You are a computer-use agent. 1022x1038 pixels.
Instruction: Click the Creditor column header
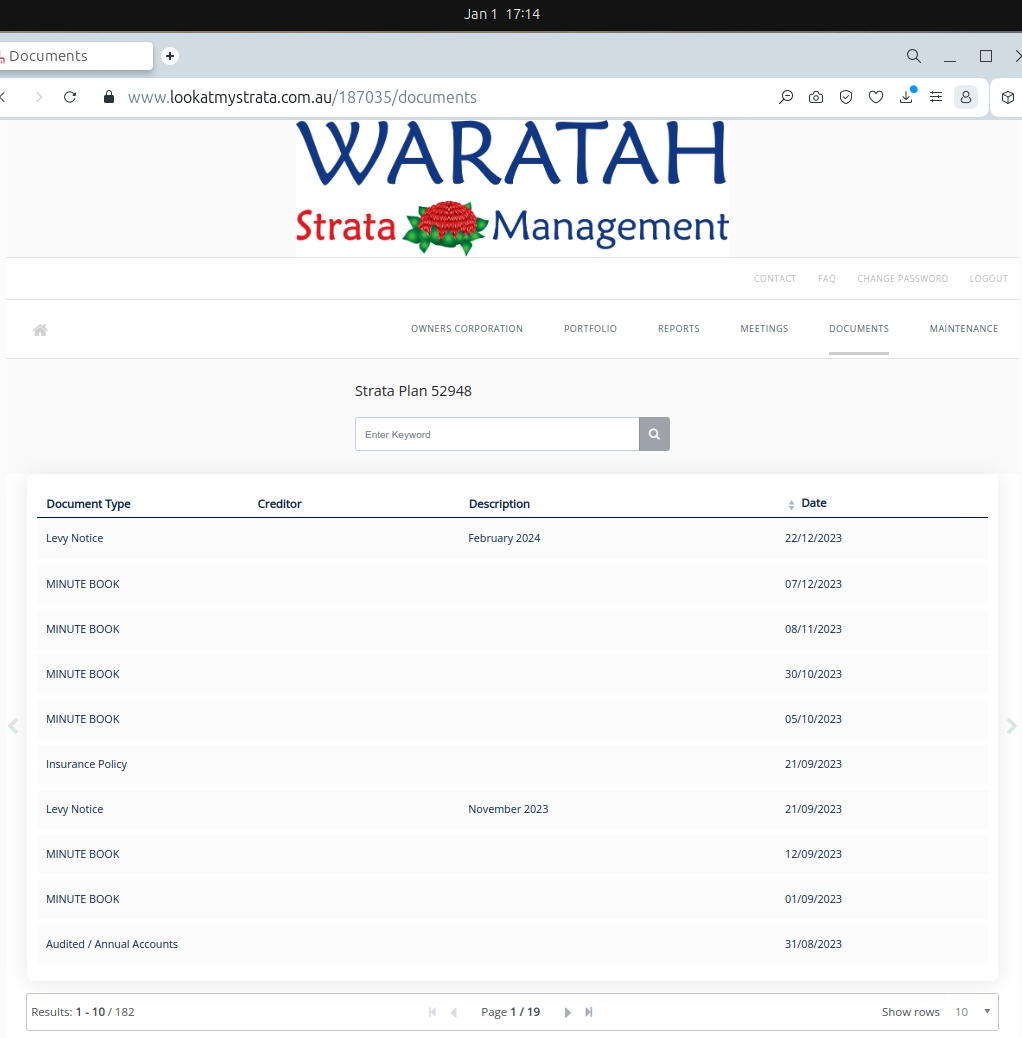click(279, 504)
